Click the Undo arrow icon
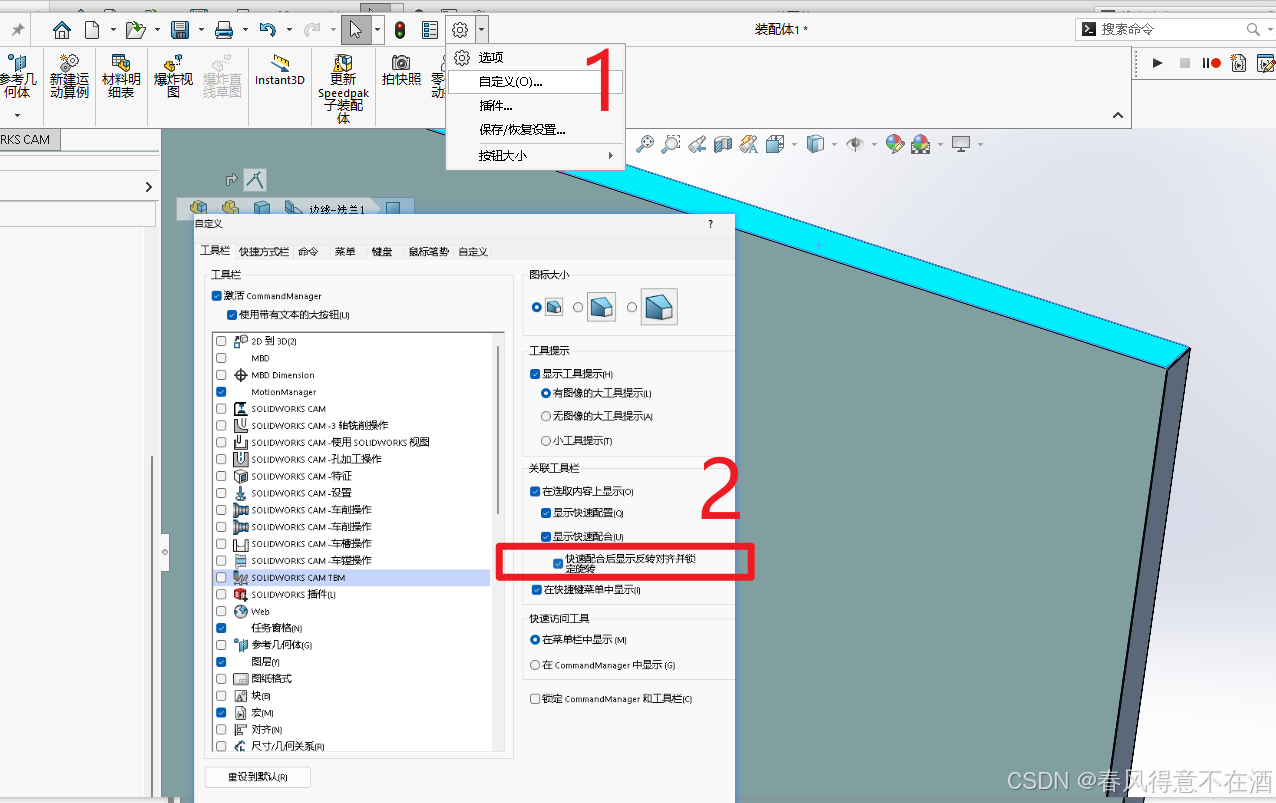Screen dimensions: 1276x803 [267, 30]
